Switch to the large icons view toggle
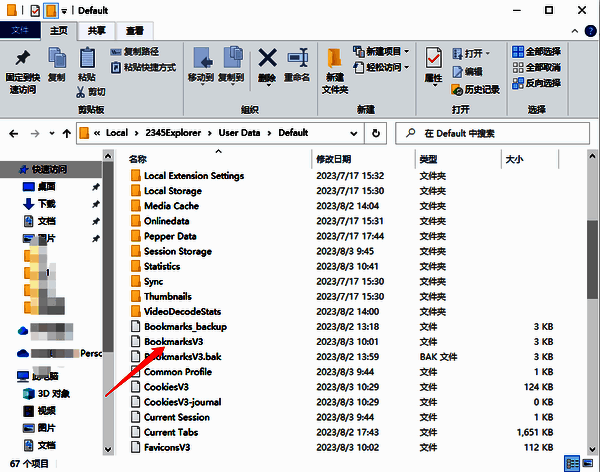600x472 pixels. (x=587, y=463)
